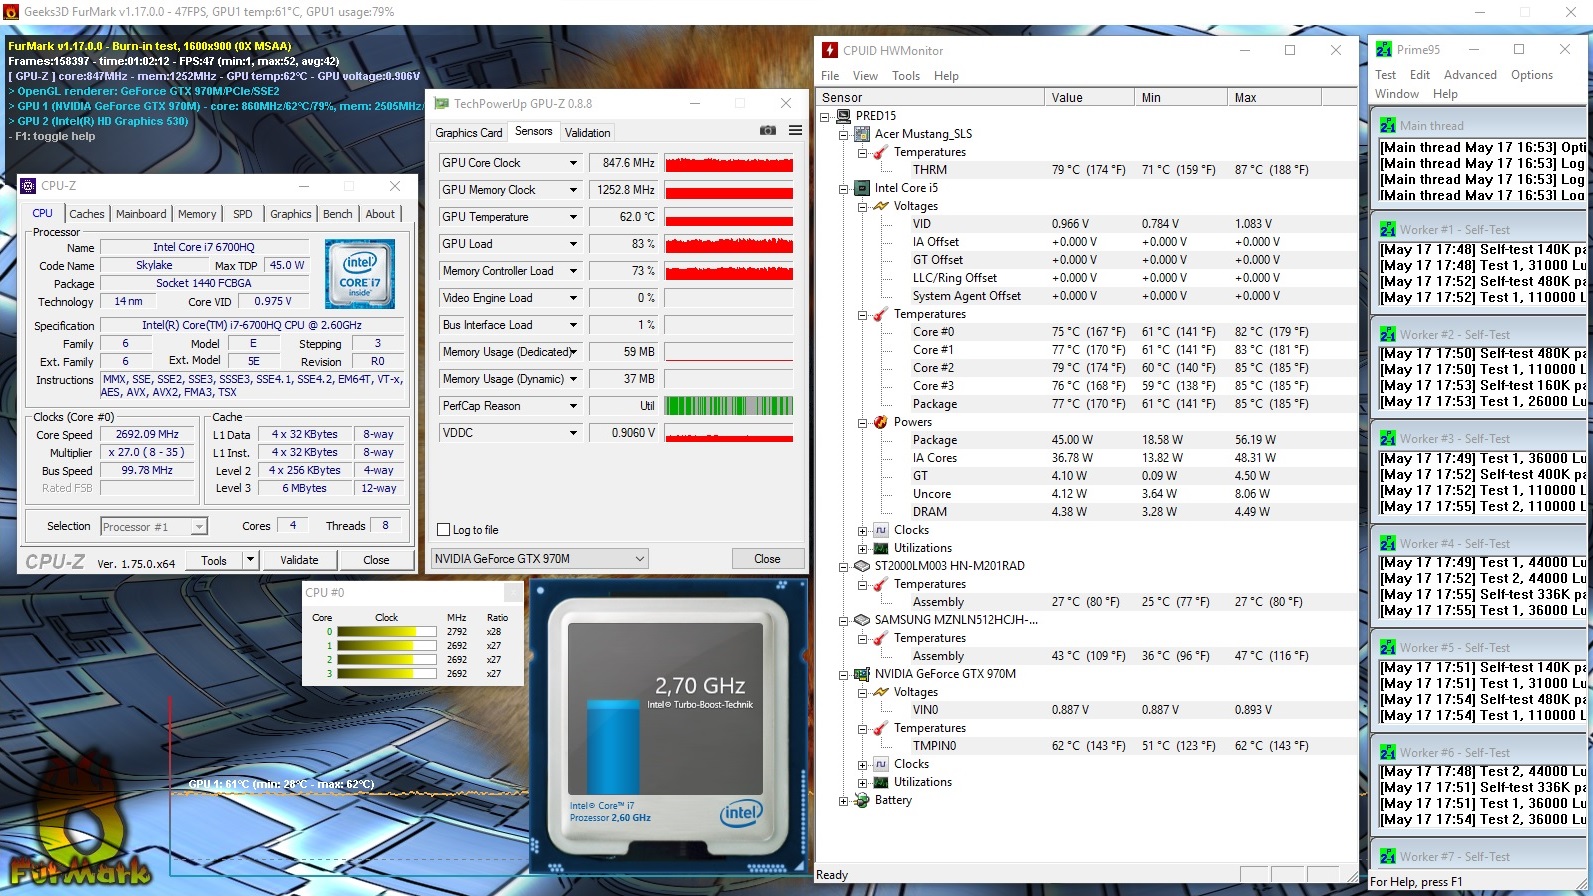
Task: Open PerfCap Reason sensor dropdown
Action: (573, 406)
